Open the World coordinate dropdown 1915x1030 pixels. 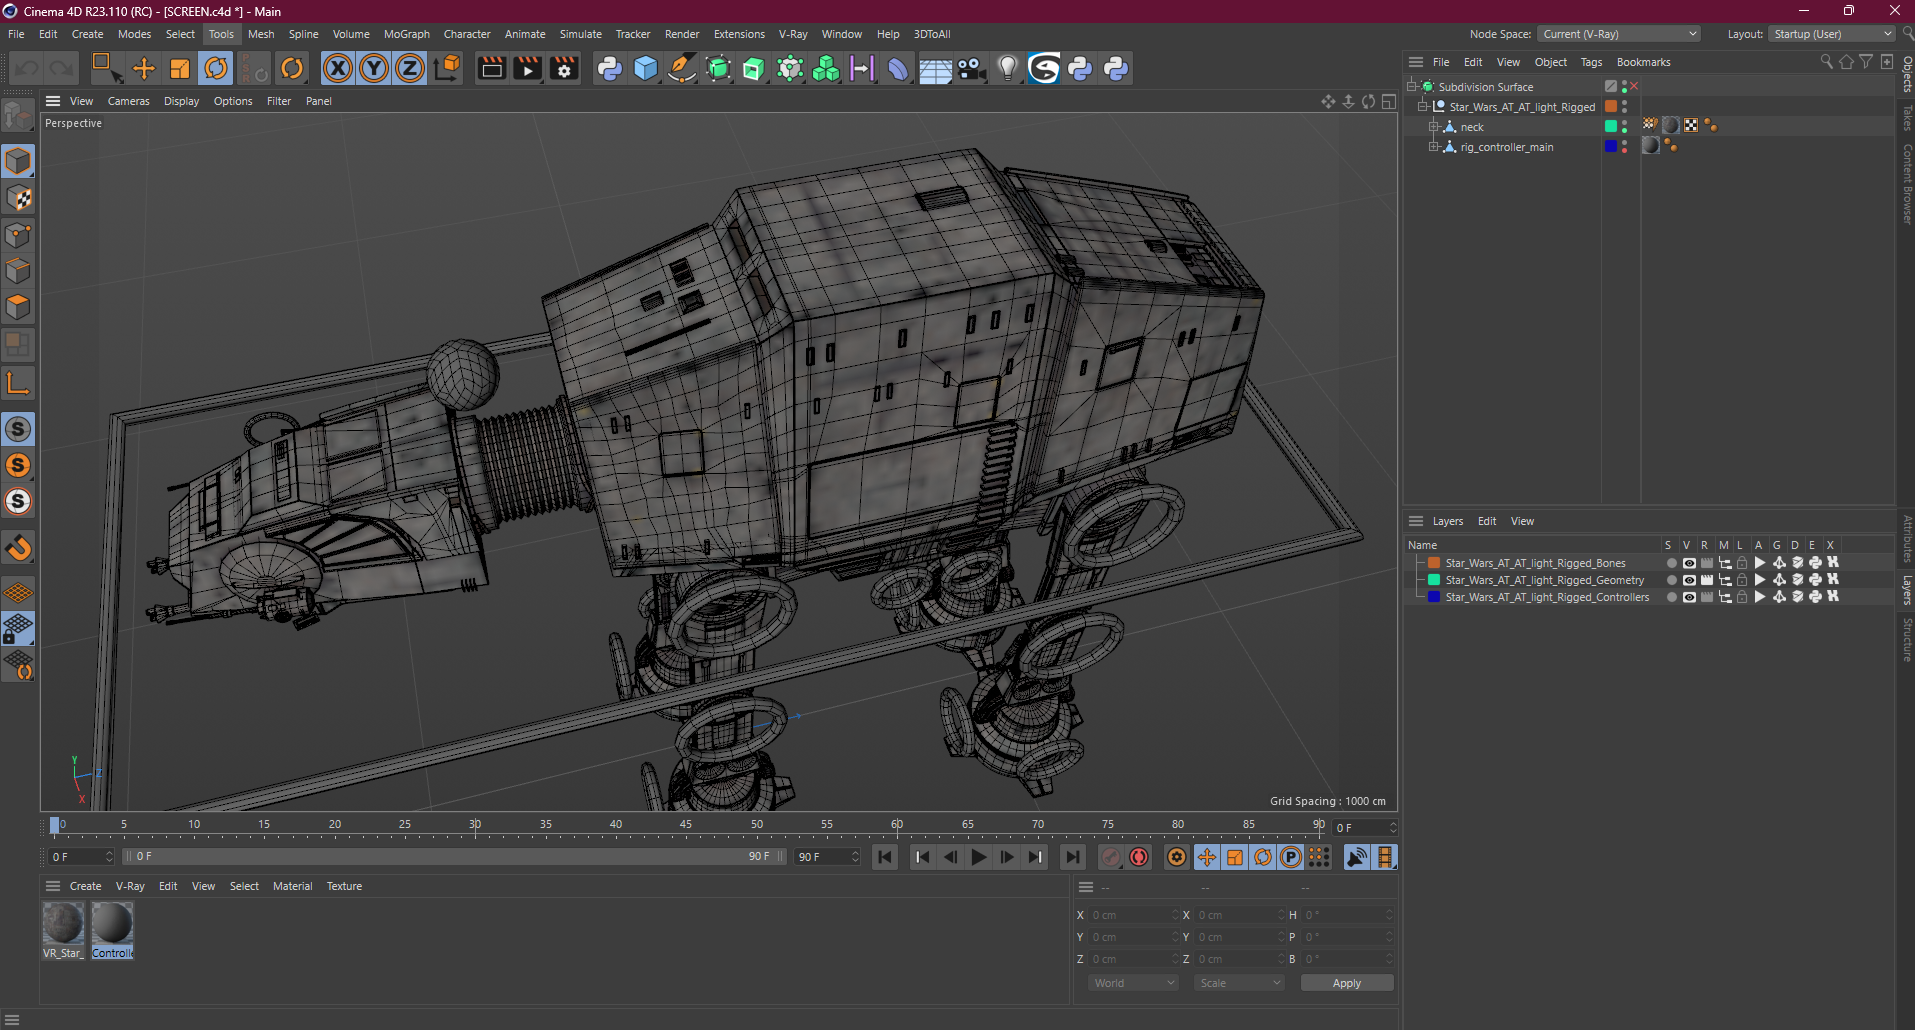(x=1134, y=983)
